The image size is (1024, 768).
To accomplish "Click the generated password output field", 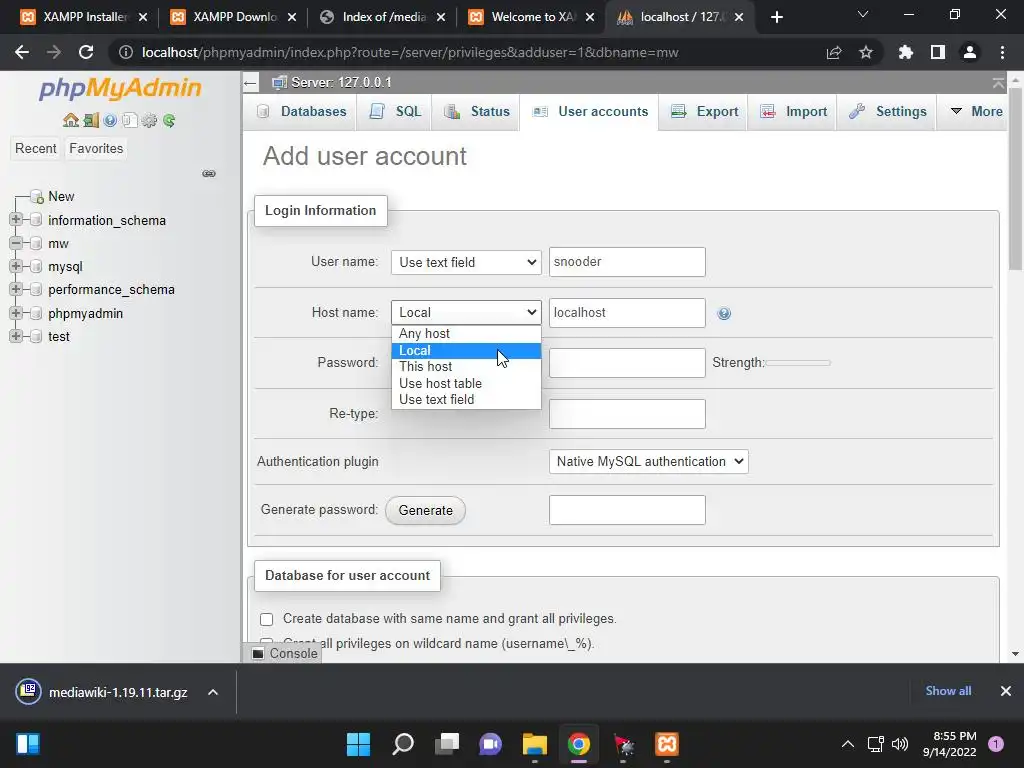I will click(627, 510).
